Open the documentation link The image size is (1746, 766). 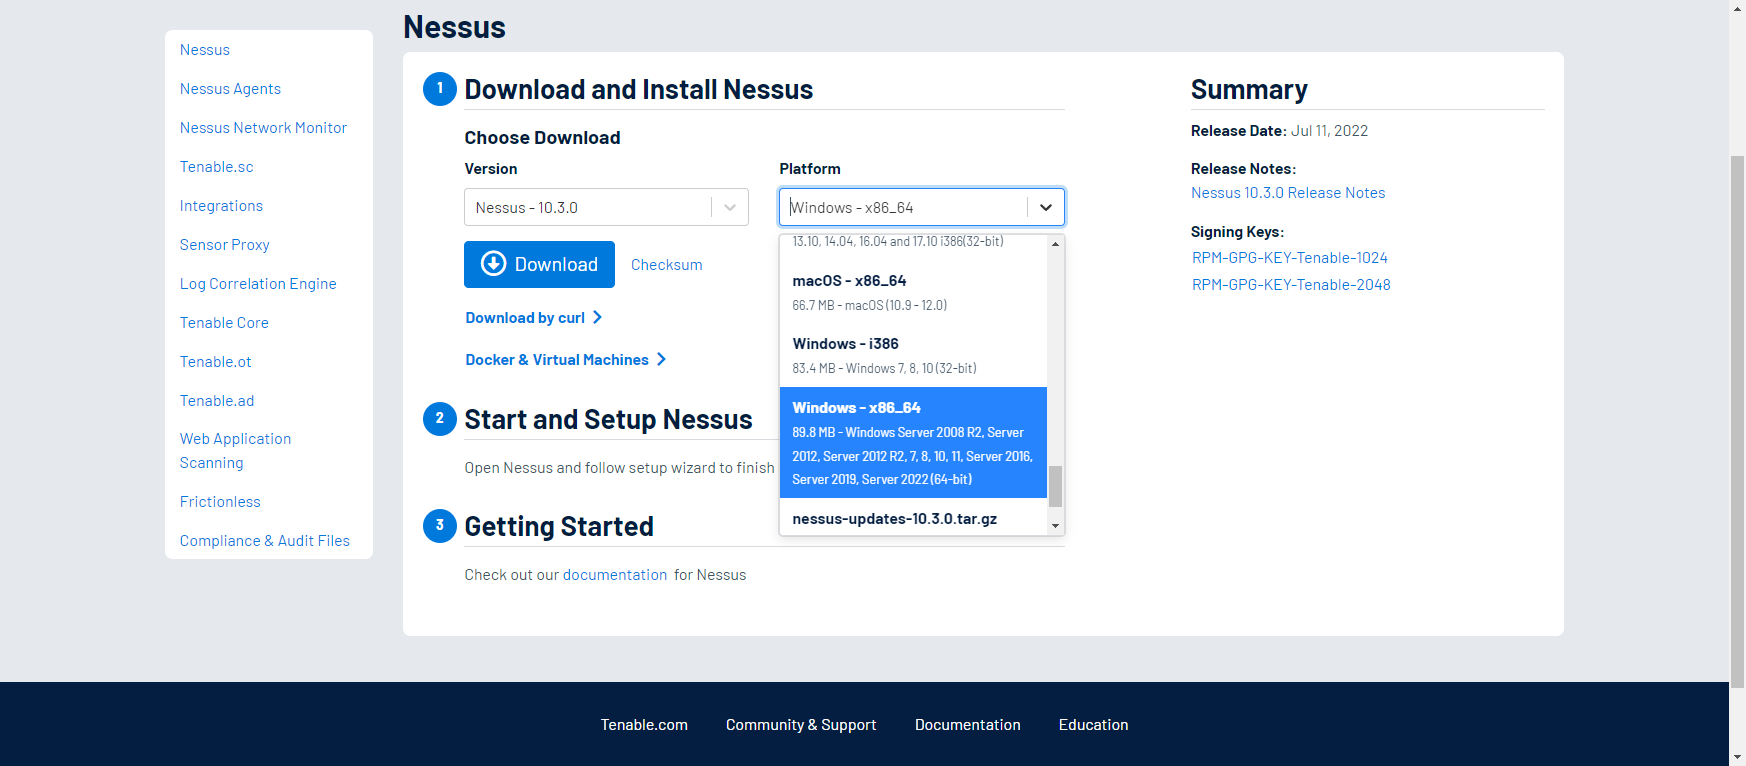point(615,575)
